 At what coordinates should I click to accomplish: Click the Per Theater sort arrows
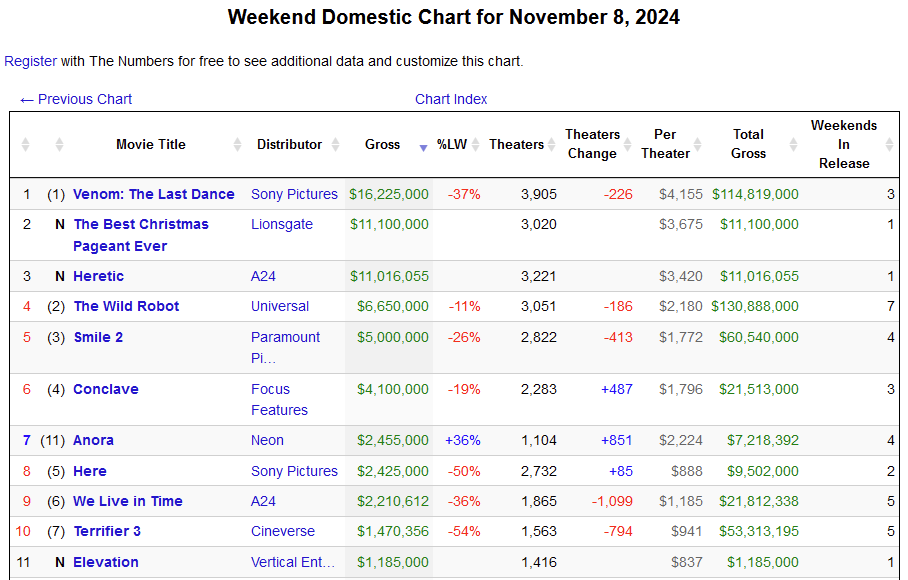(698, 145)
